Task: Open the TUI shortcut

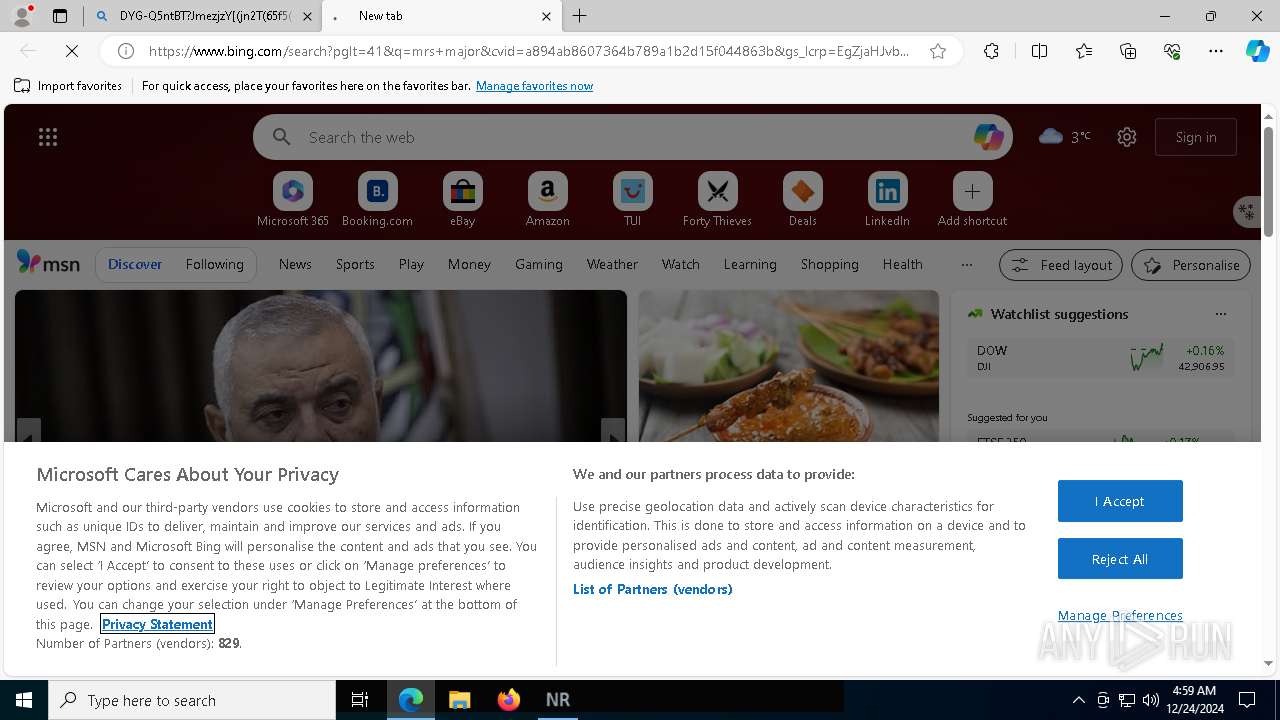Action: coord(632,199)
